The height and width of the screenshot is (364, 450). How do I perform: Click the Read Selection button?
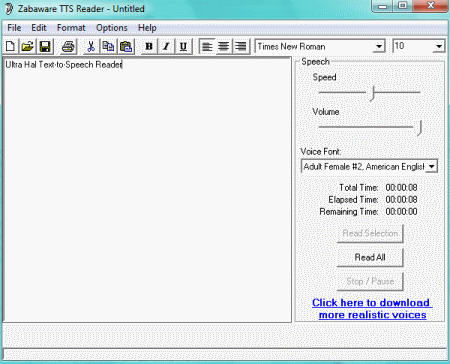coord(370,233)
